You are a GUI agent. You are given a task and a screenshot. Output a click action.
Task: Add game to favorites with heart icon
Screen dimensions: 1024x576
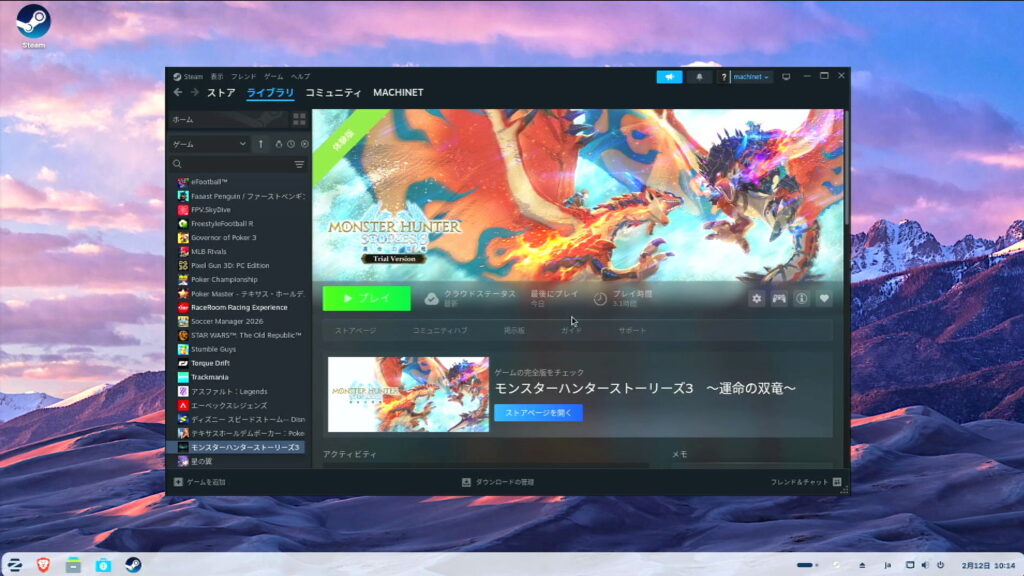pos(824,298)
